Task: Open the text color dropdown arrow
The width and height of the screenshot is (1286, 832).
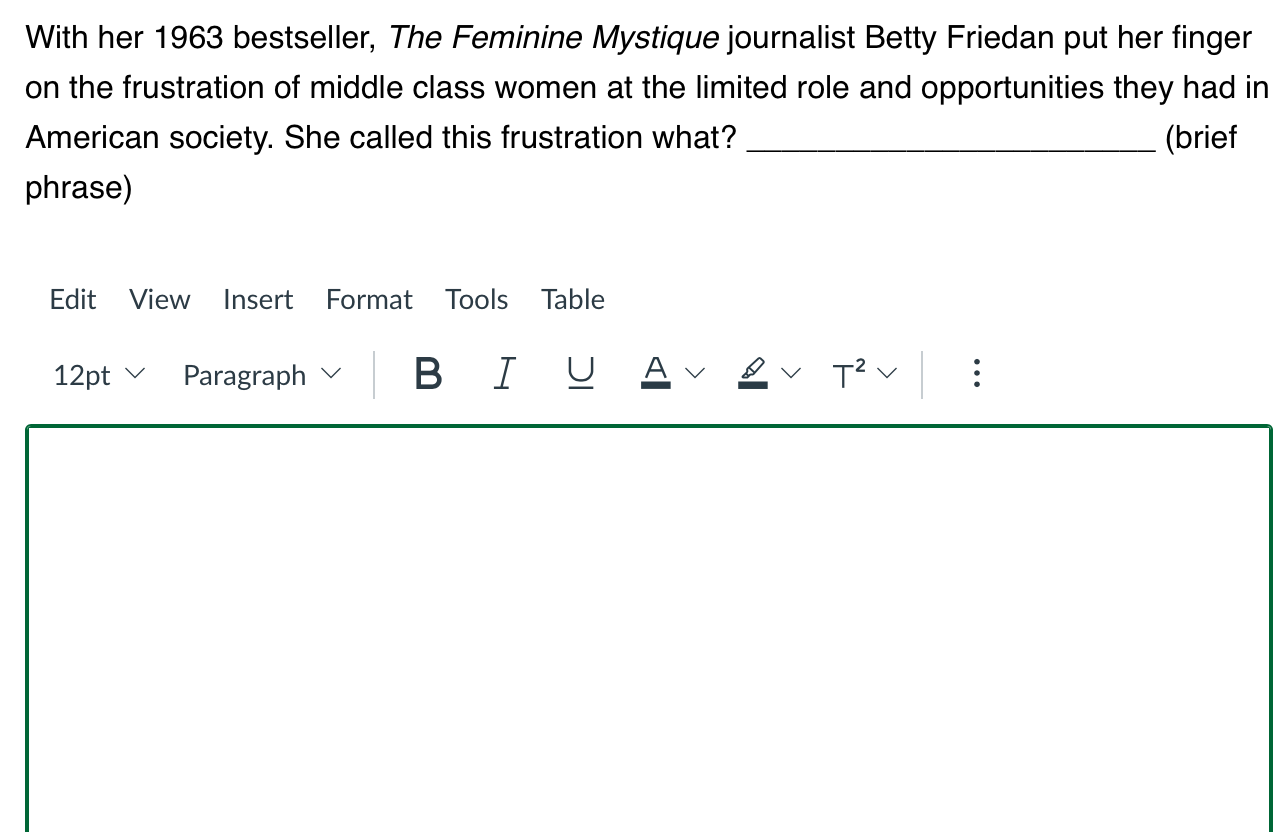Action: (x=695, y=373)
